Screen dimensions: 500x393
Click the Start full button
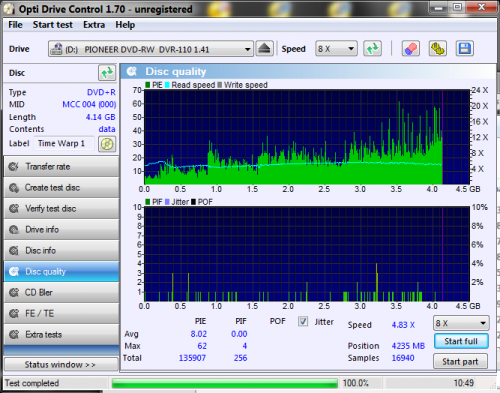pyautogui.click(x=461, y=341)
